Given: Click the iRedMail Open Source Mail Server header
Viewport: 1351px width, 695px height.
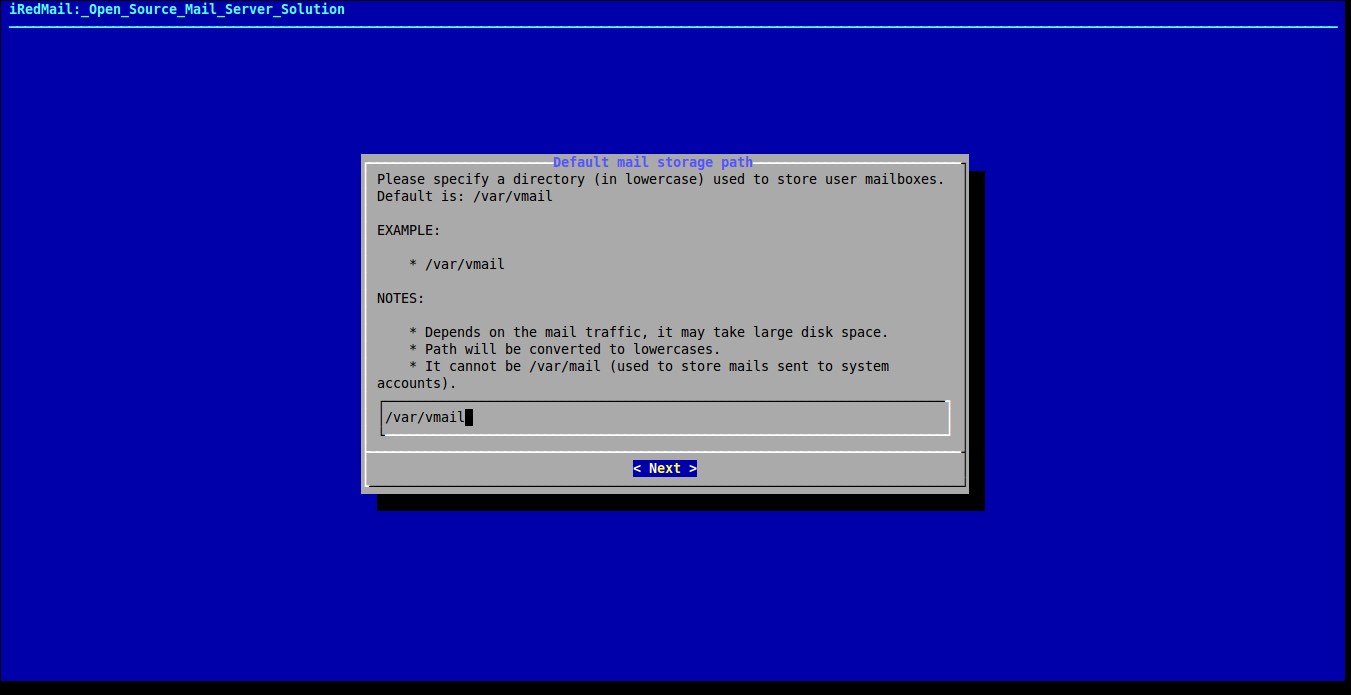Looking at the screenshot, I should (177, 9).
